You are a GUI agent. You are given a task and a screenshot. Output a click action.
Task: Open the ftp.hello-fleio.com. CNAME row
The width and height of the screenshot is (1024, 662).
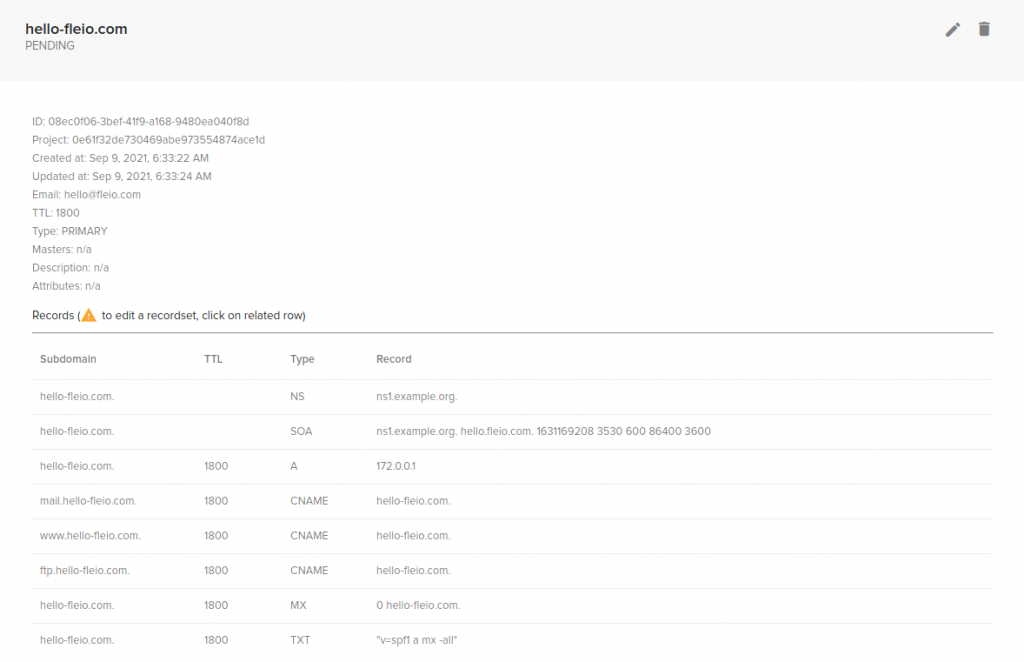513,571
